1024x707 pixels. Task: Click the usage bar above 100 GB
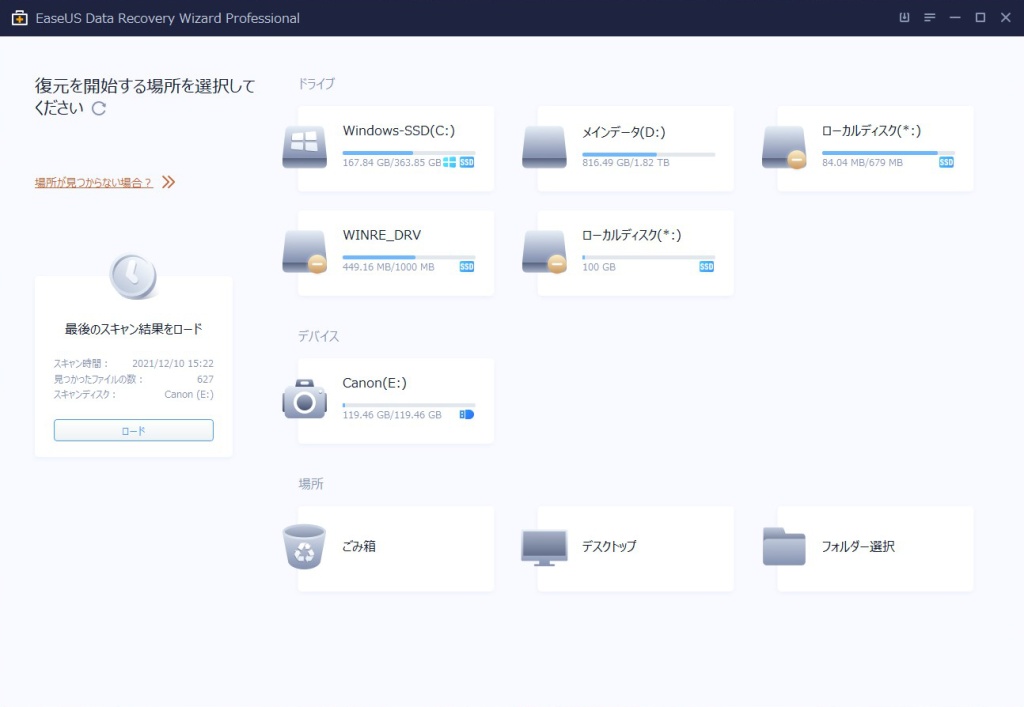click(x=648, y=257)
